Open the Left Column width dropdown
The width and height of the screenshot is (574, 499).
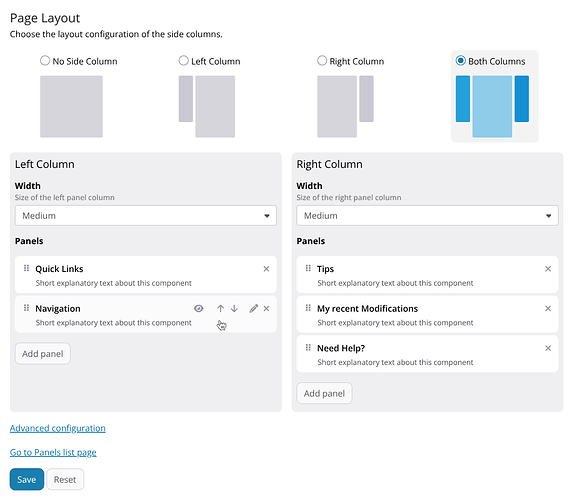click(146, 216)
